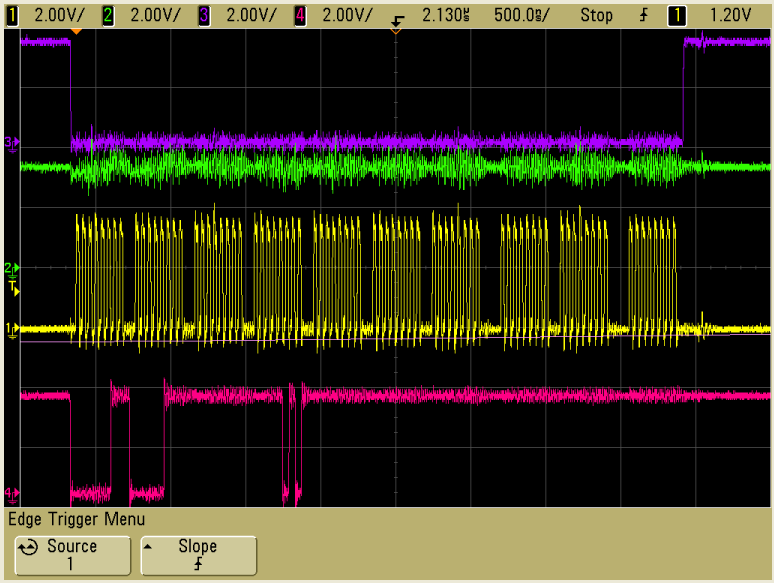Click channel 3 ground level marker on the left edge

[12, 144]
